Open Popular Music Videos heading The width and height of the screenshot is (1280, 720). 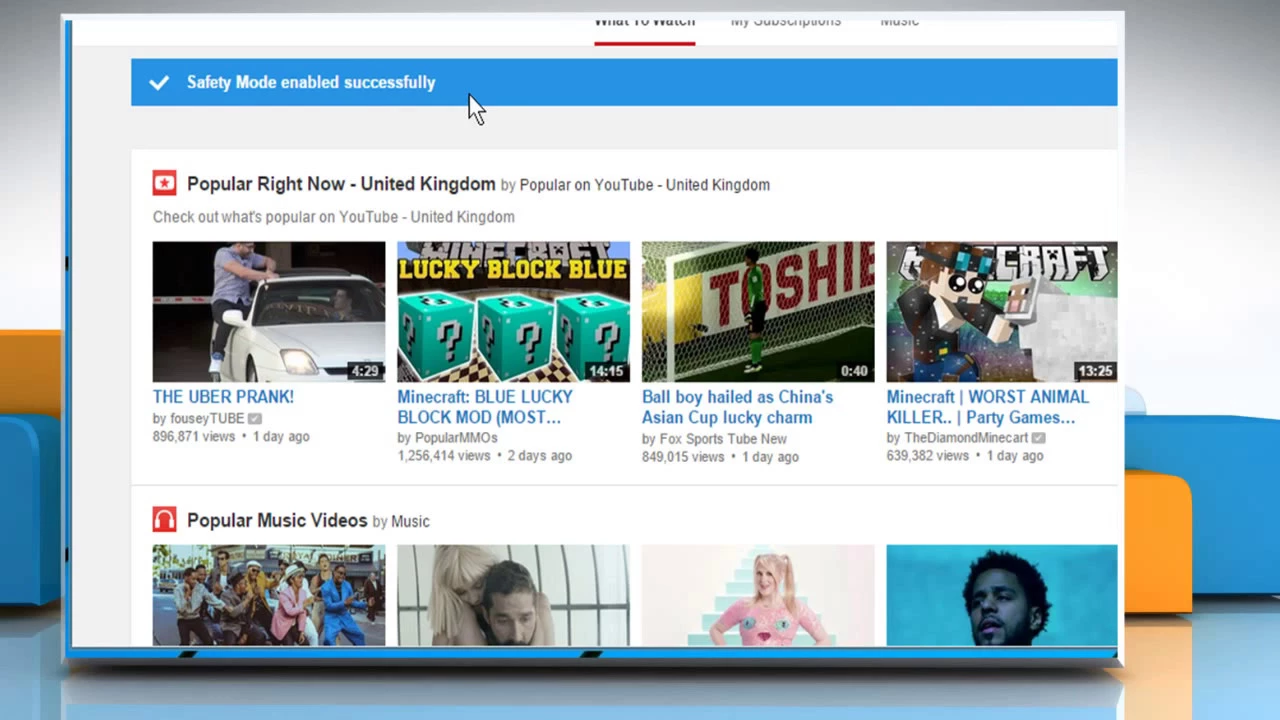277,520
